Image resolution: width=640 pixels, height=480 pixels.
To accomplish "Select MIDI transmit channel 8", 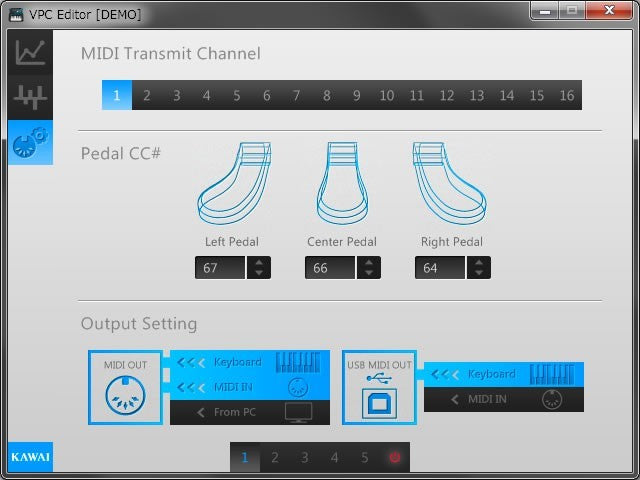I will [327, 95].
